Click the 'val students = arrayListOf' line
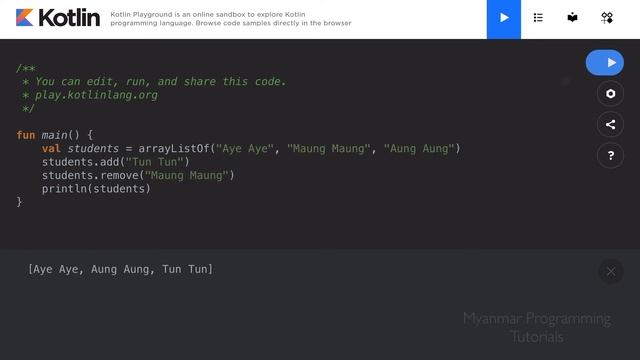 (x=251, y=148)
